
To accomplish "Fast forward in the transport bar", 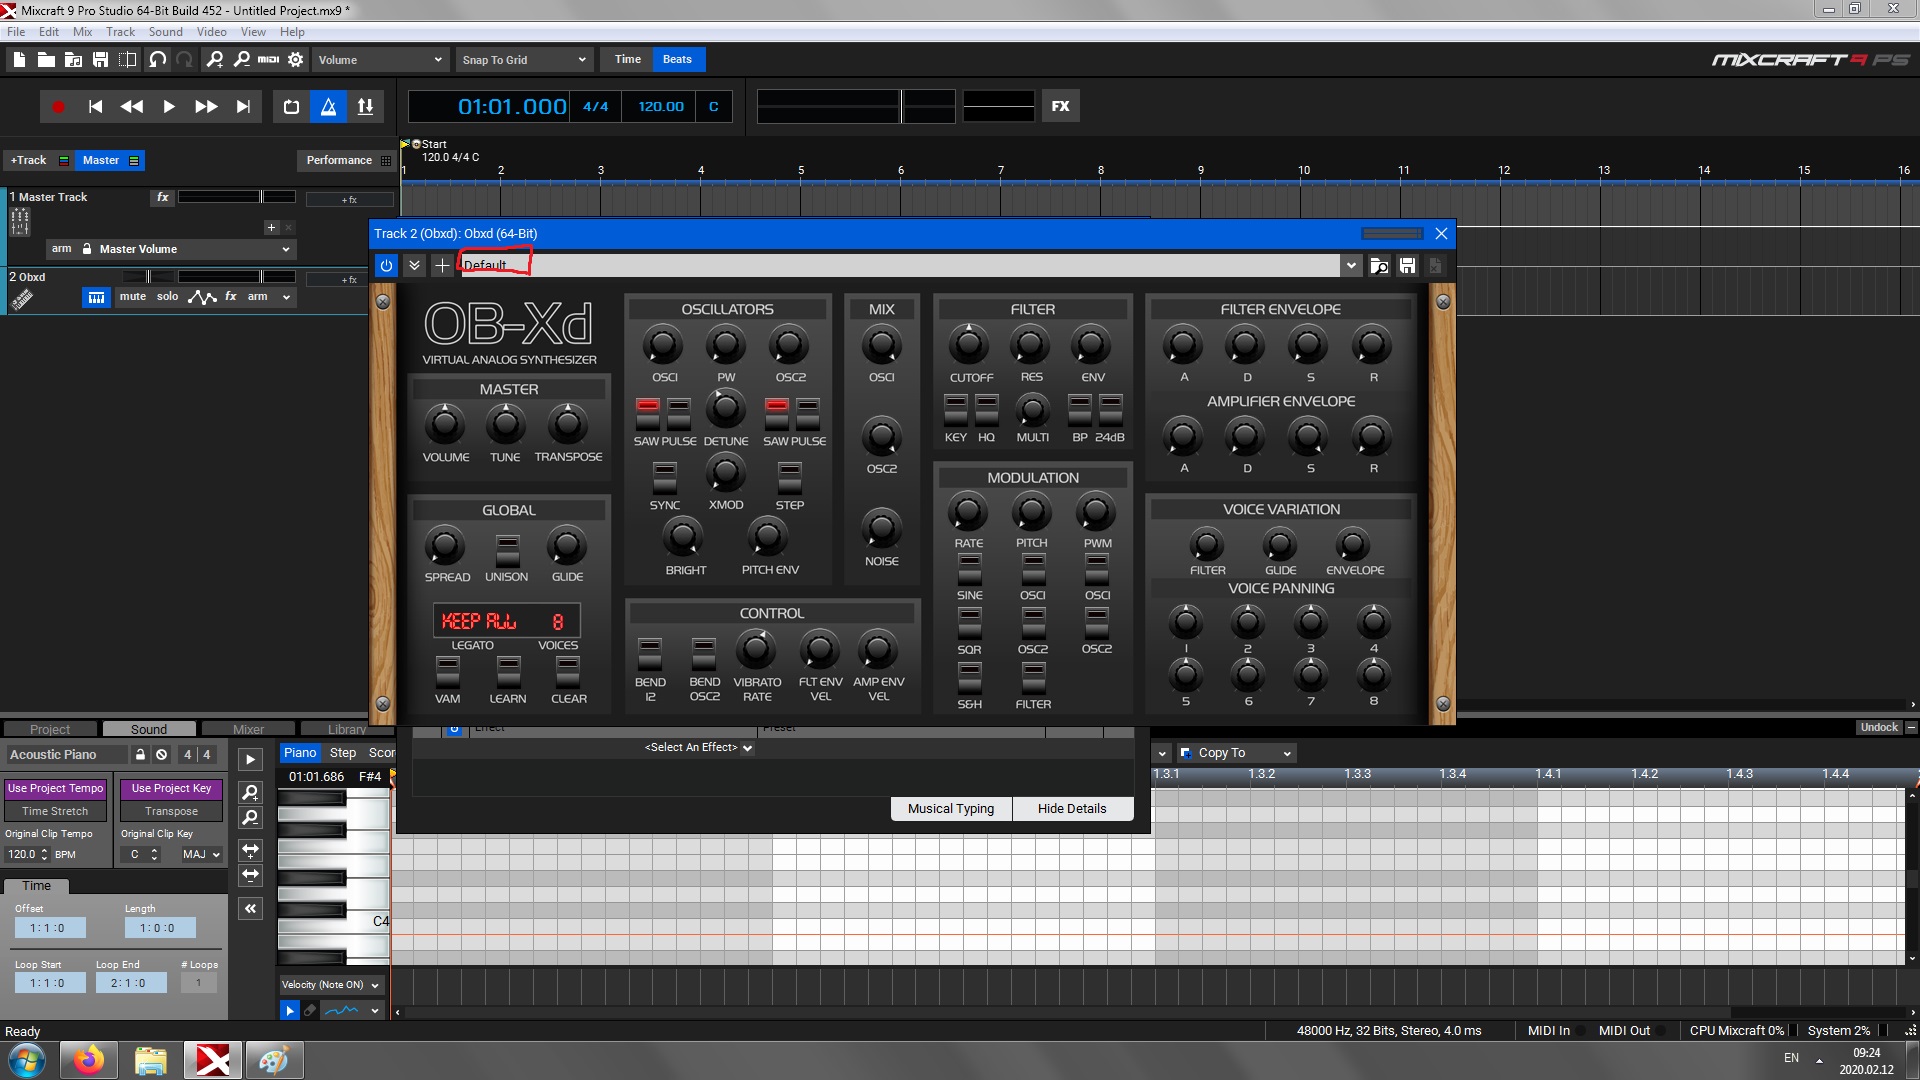I will pyautogui.click(x=206, y=107).
